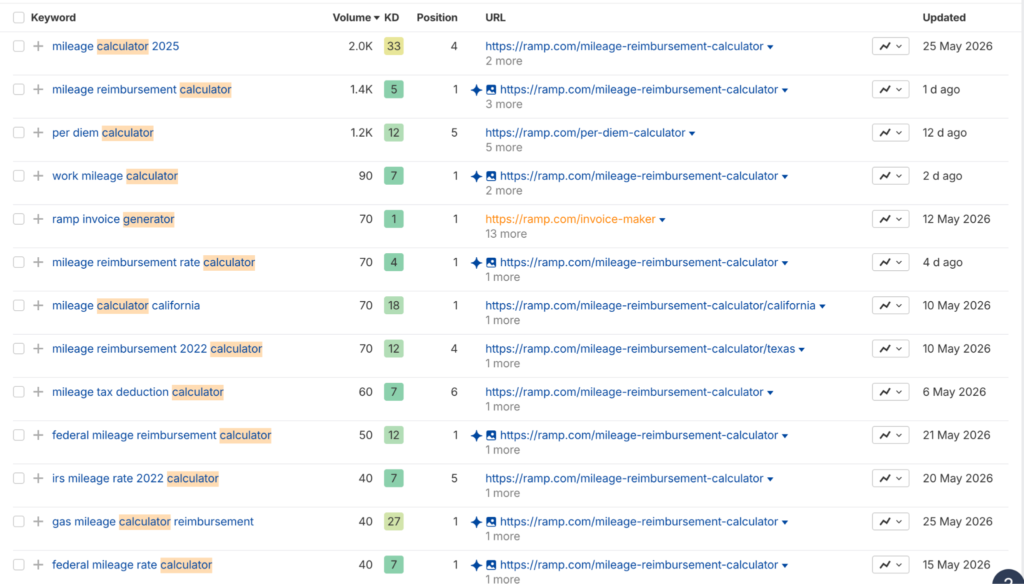The width and height of the screenshot is (1024, 584).
Task: Sort by KD column header
Action: click(391, 18)
